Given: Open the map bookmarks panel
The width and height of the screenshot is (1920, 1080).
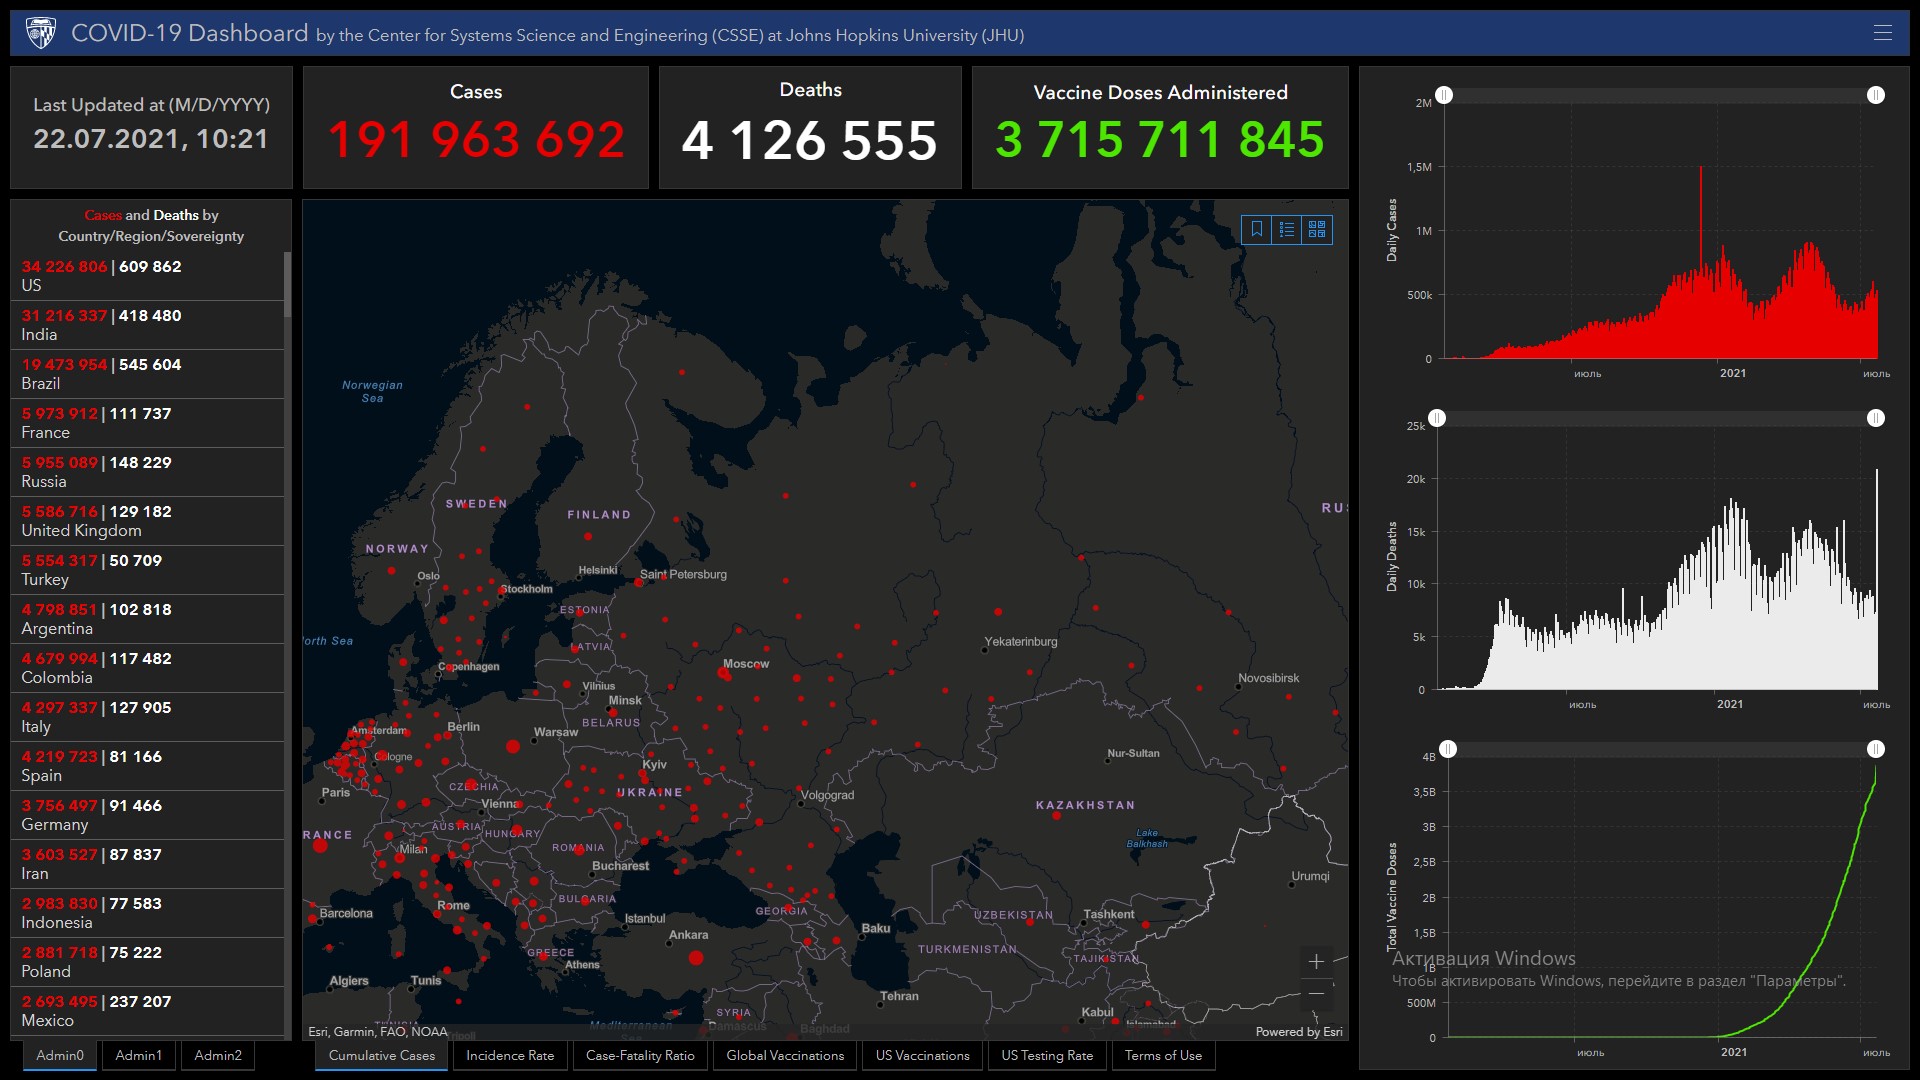Looking at the screenshot, I should pos(1257,230).
